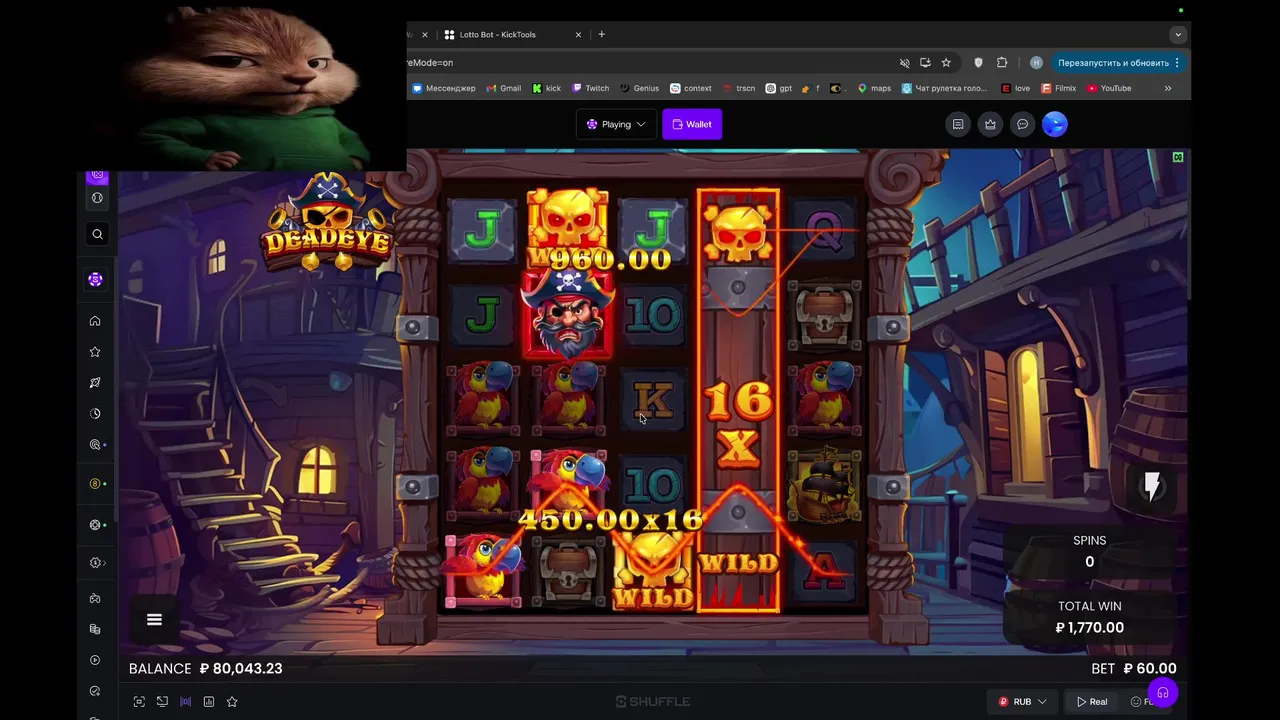
Task: Close the Lotto Bot - KickTools tab
Action: coord(578,35)
